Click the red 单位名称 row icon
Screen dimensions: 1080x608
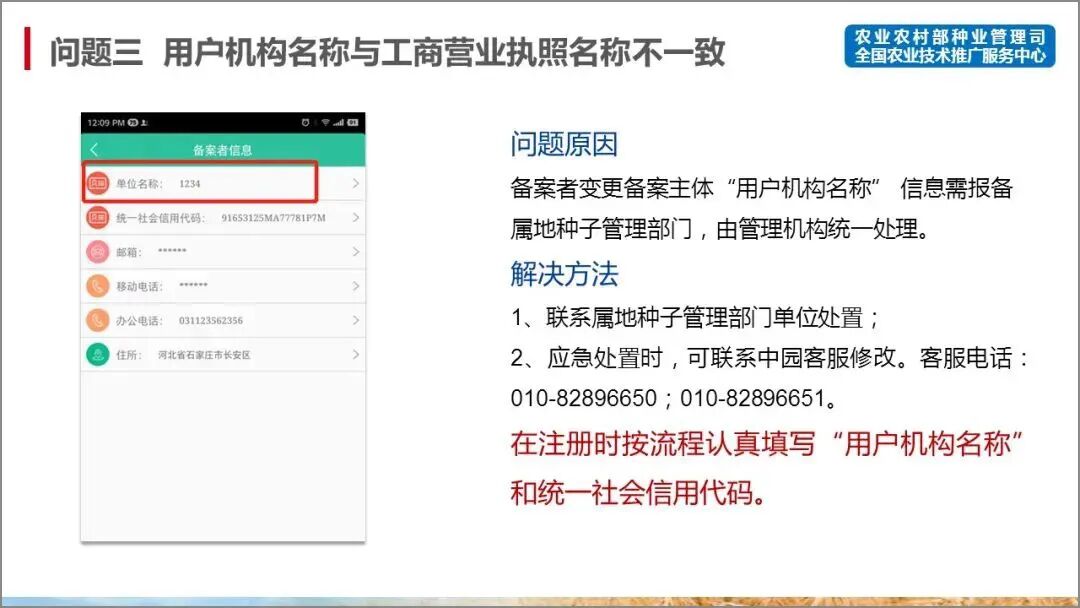point(96,184)
